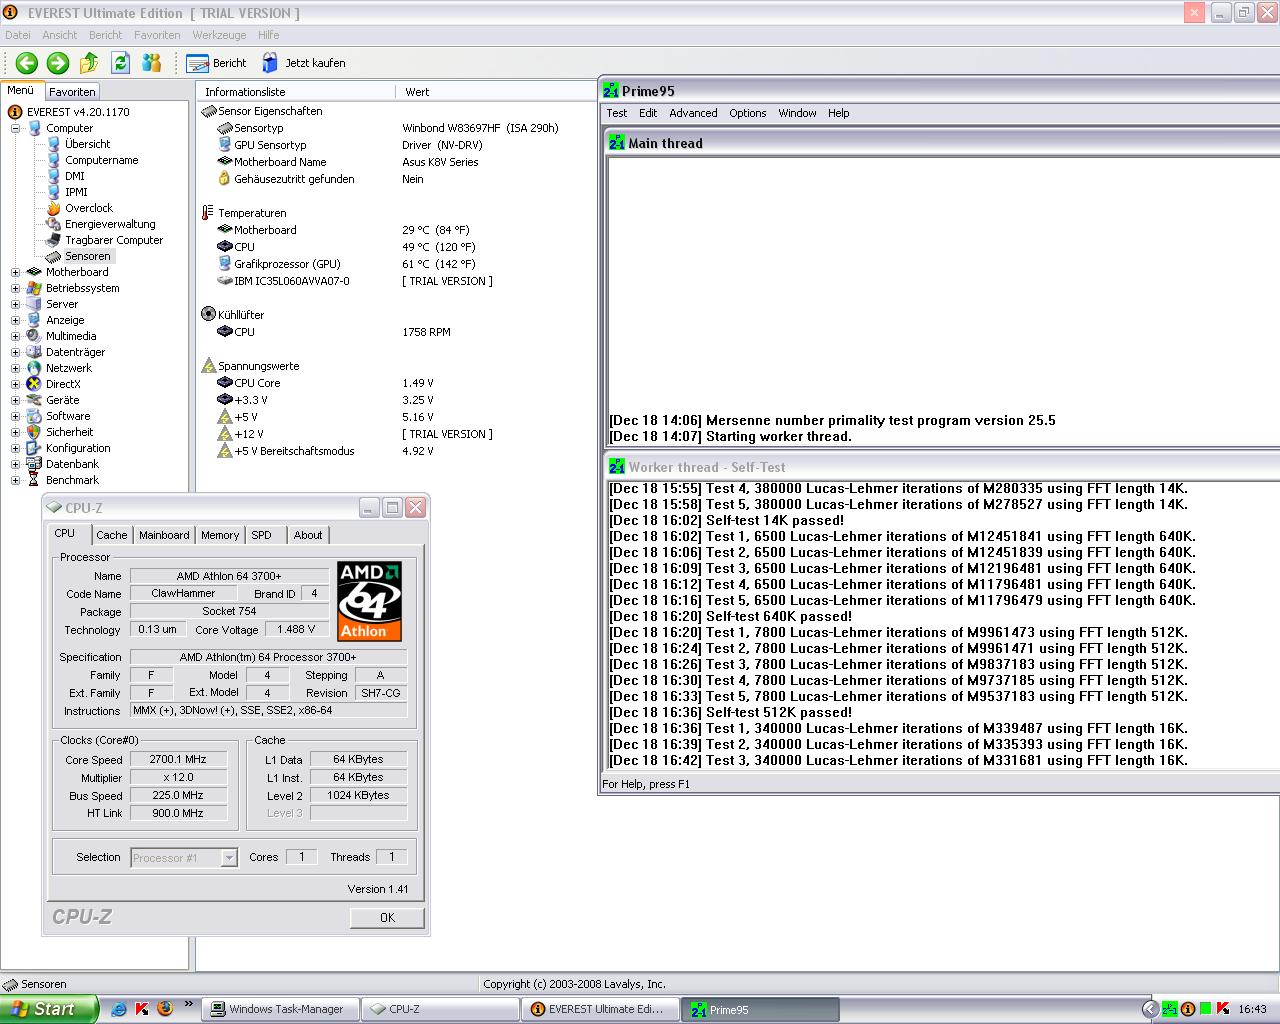Viewport: 1280px width, 1024px height.
Task: Open the Werkzeuge menu in EVEREST
Action: point(219,35)
